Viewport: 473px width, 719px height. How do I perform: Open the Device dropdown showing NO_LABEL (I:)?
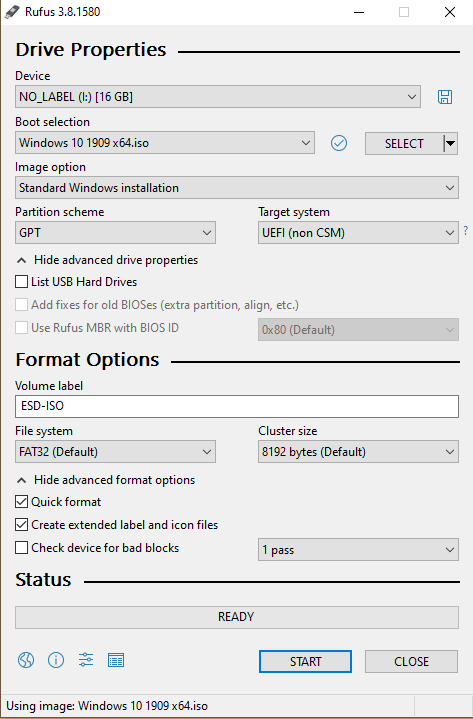(218, 97)
